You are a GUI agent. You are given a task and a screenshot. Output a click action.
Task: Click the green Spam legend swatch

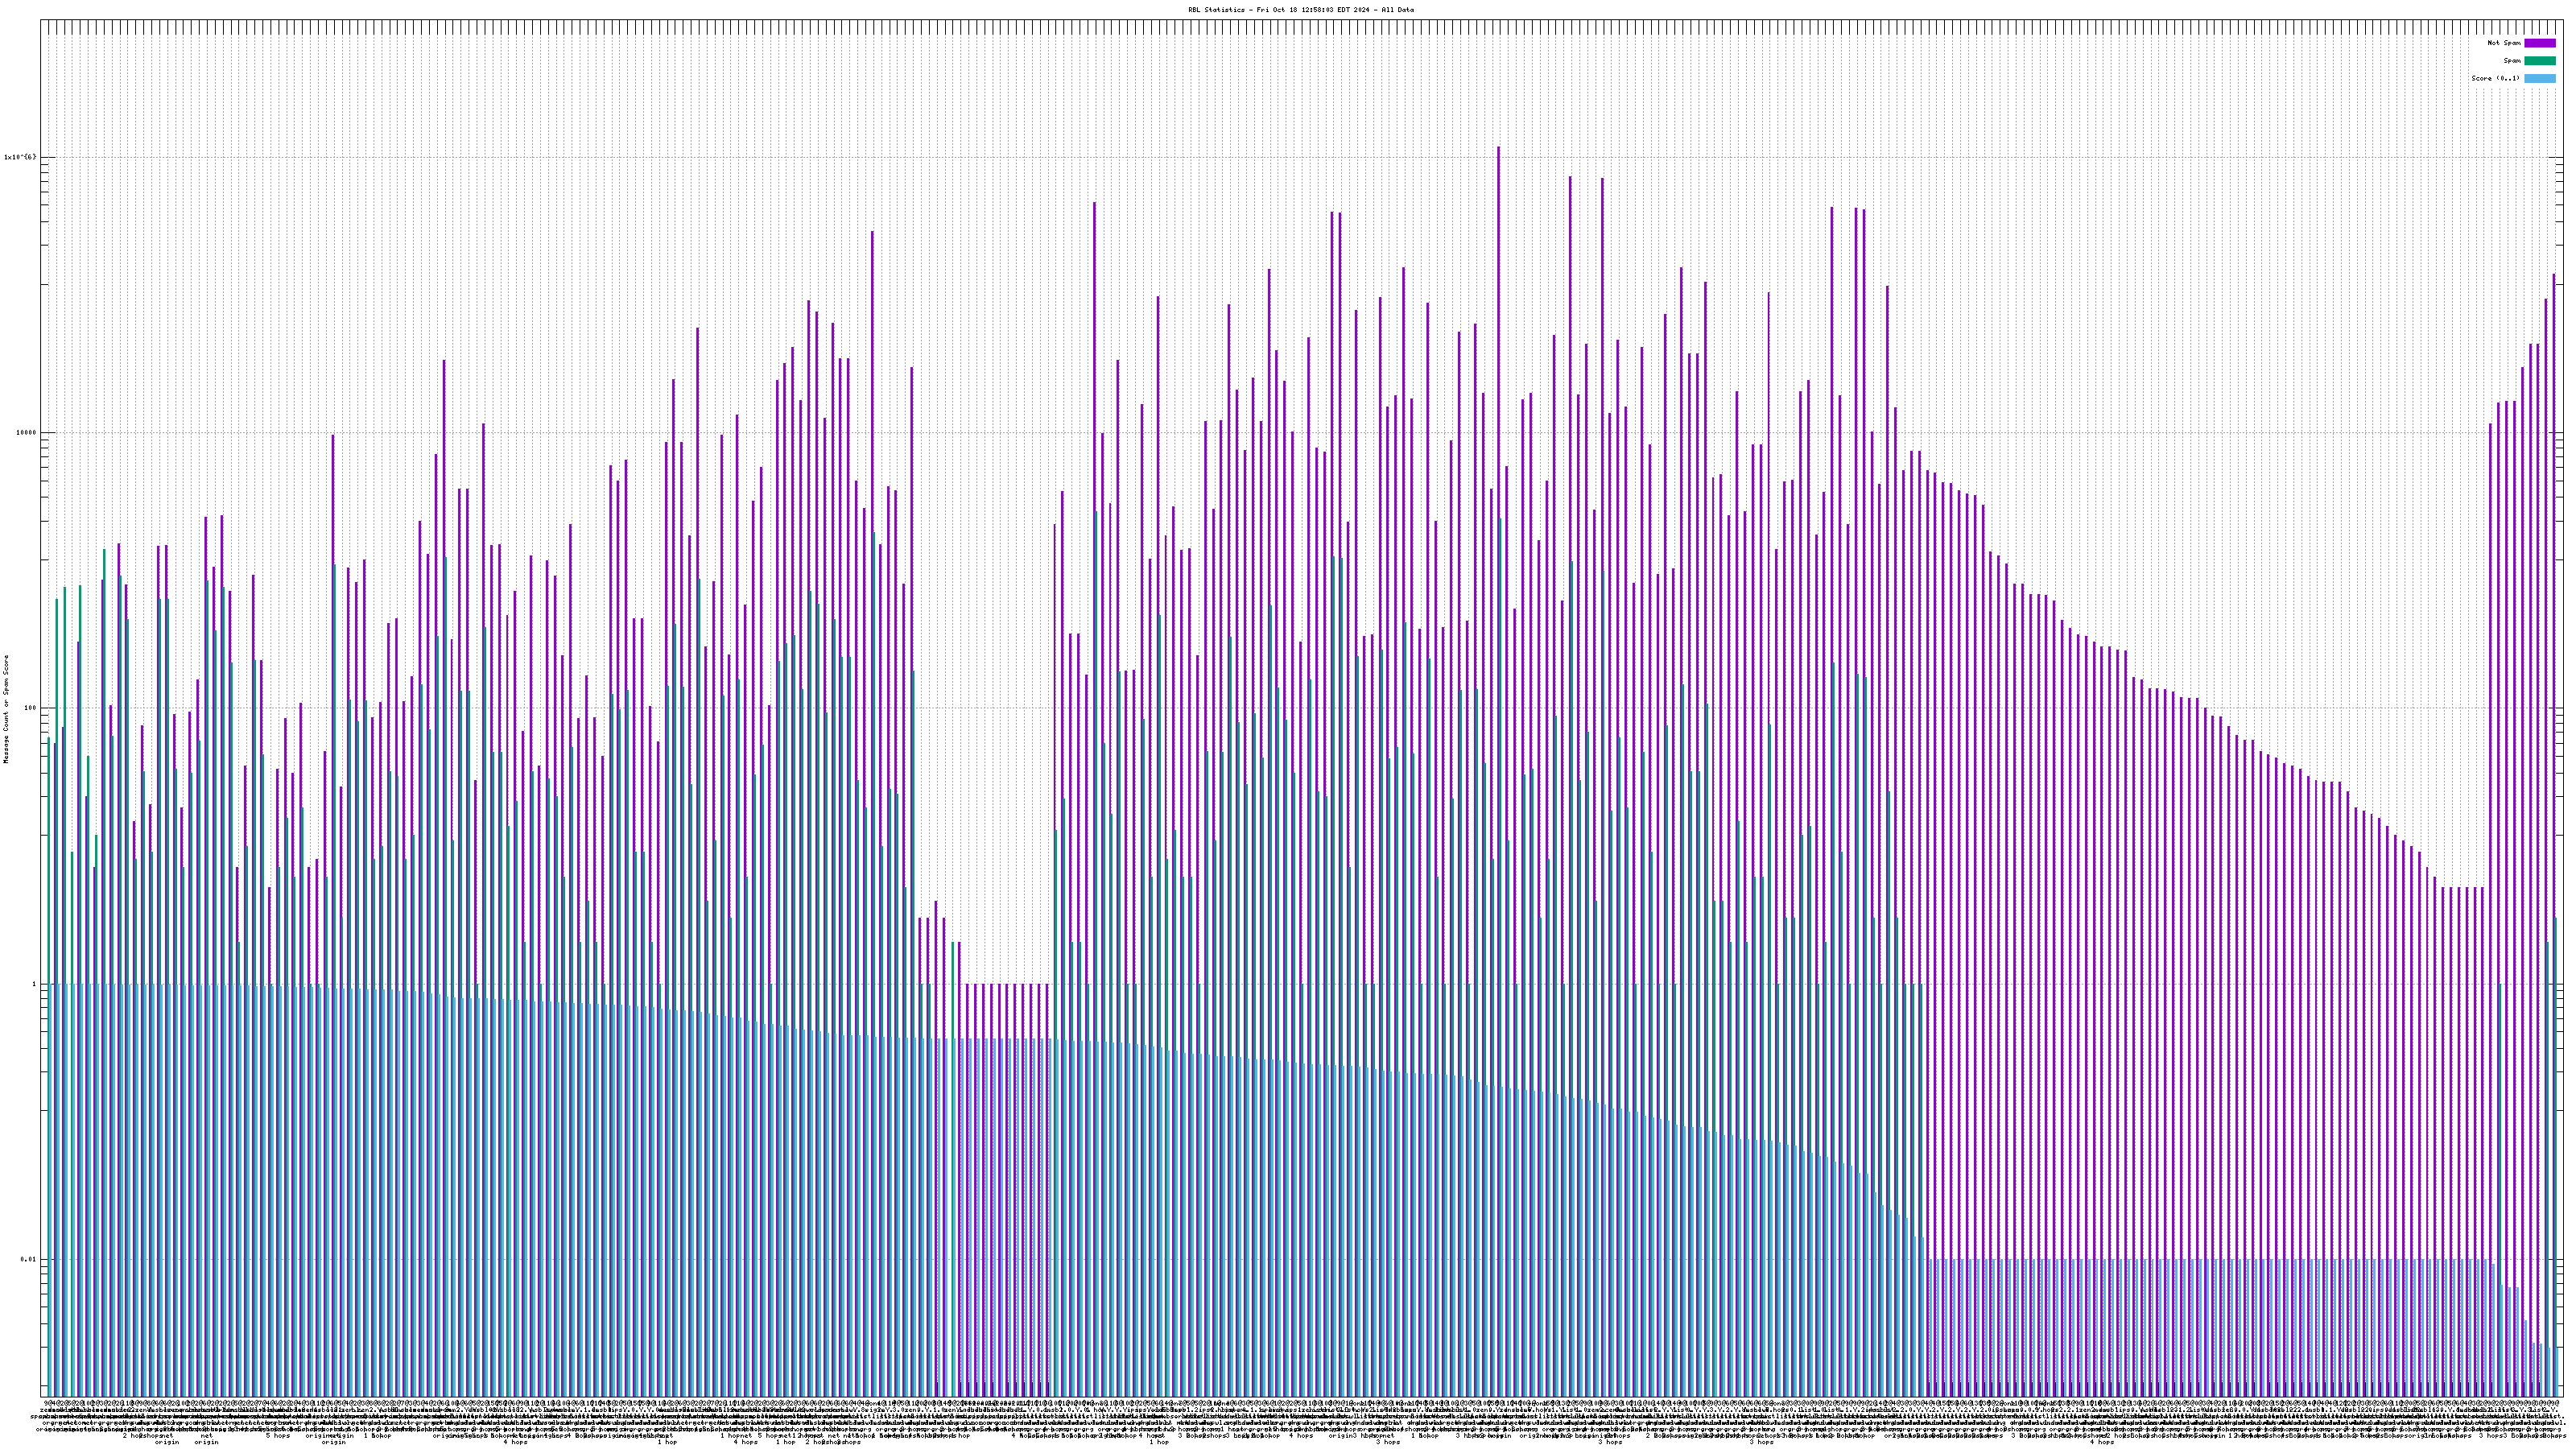point(2539,61)
